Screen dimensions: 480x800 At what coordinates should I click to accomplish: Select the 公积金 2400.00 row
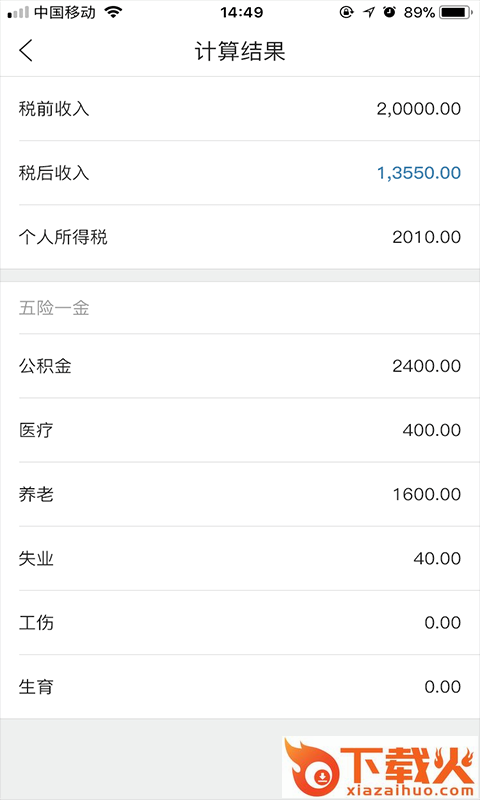point(240,366)
